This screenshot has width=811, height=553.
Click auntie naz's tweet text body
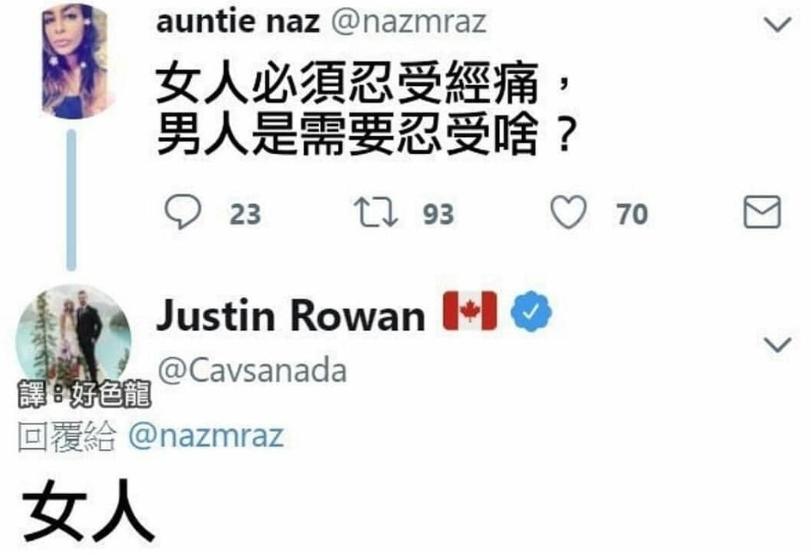(366, 109)
